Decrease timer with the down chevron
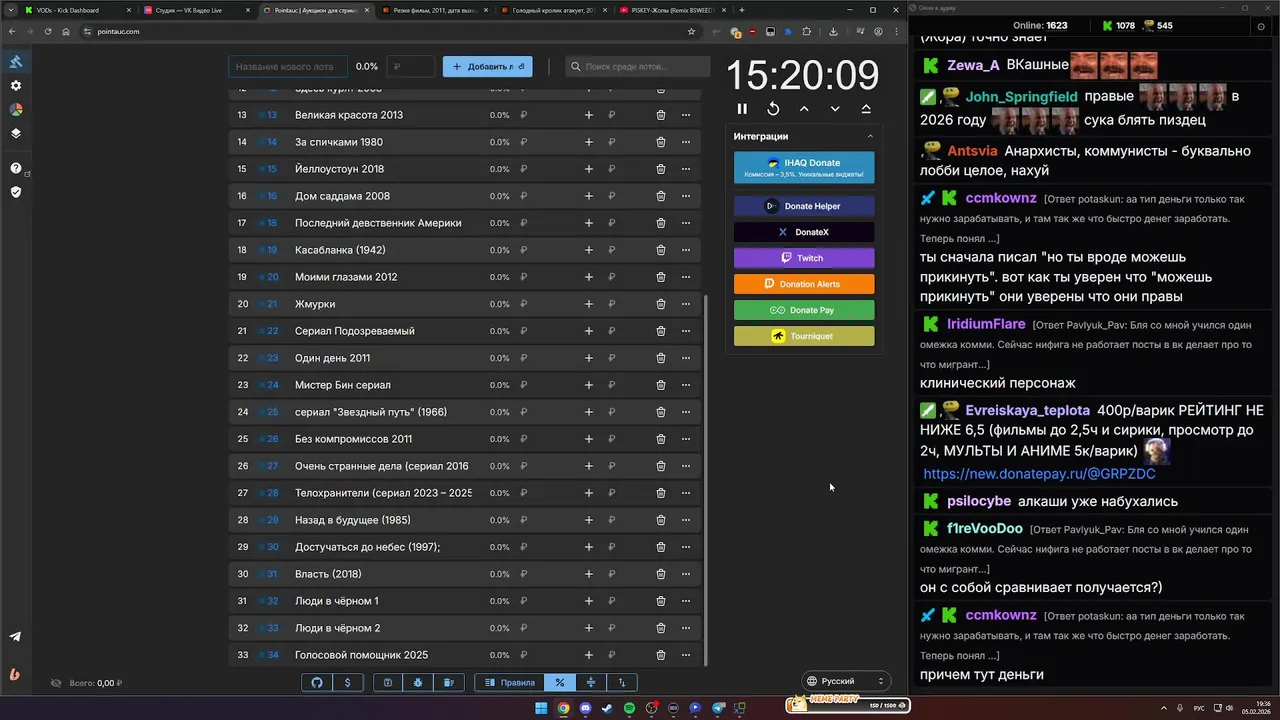The height and width of the screenshot is (720, 1280). (835, 109)
